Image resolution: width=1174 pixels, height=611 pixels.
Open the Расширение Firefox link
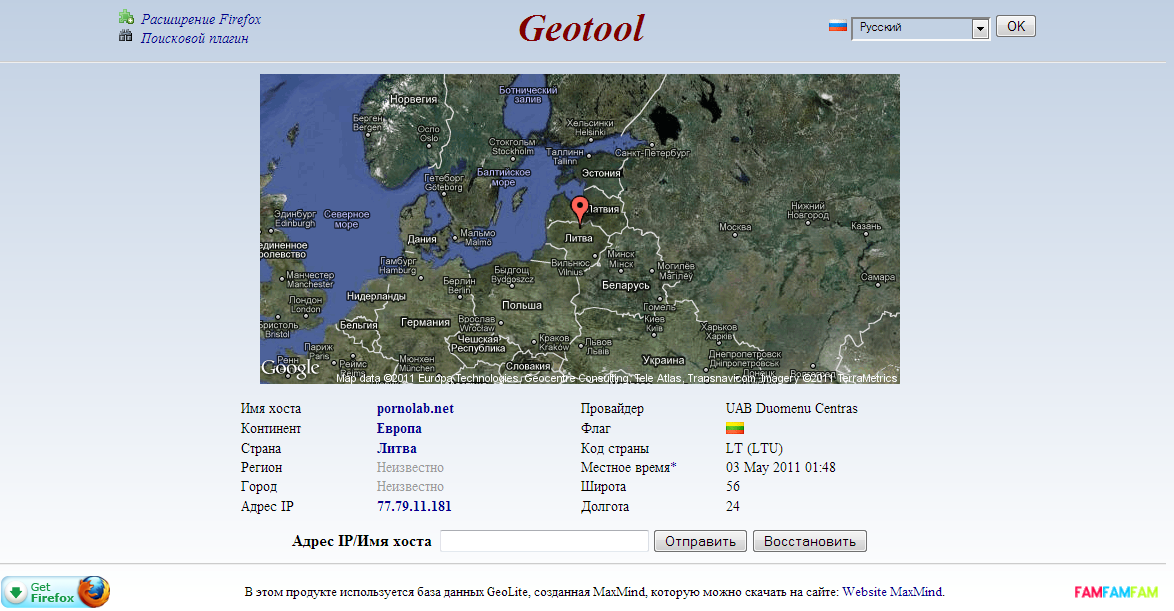tap(201, 19)
